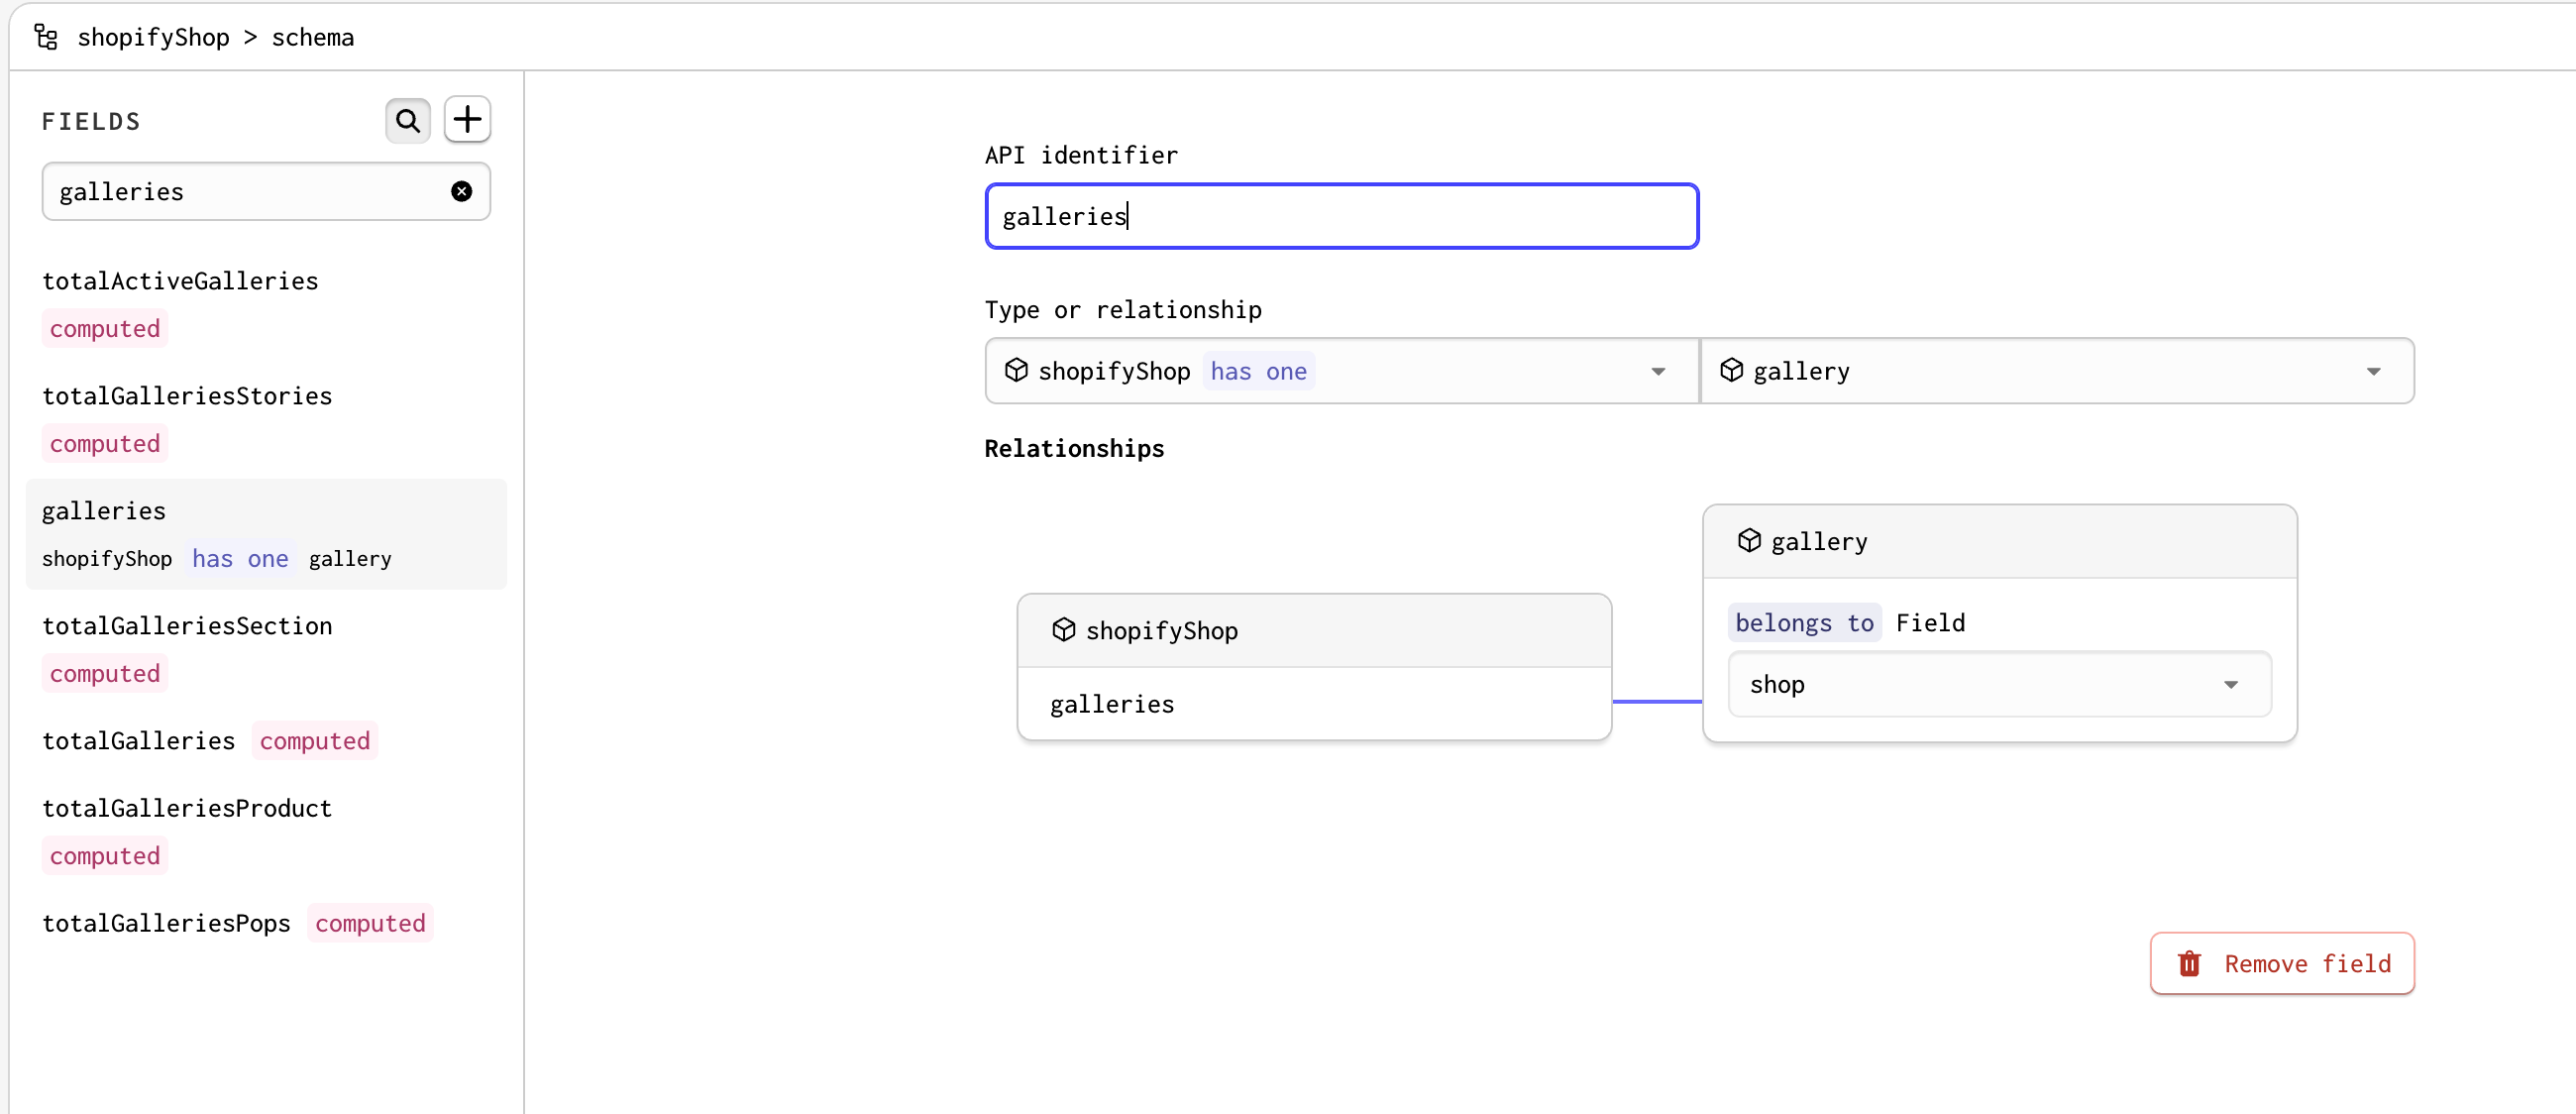
Task: Click computed badge under totalActiveGalleries
Action: 105,328
